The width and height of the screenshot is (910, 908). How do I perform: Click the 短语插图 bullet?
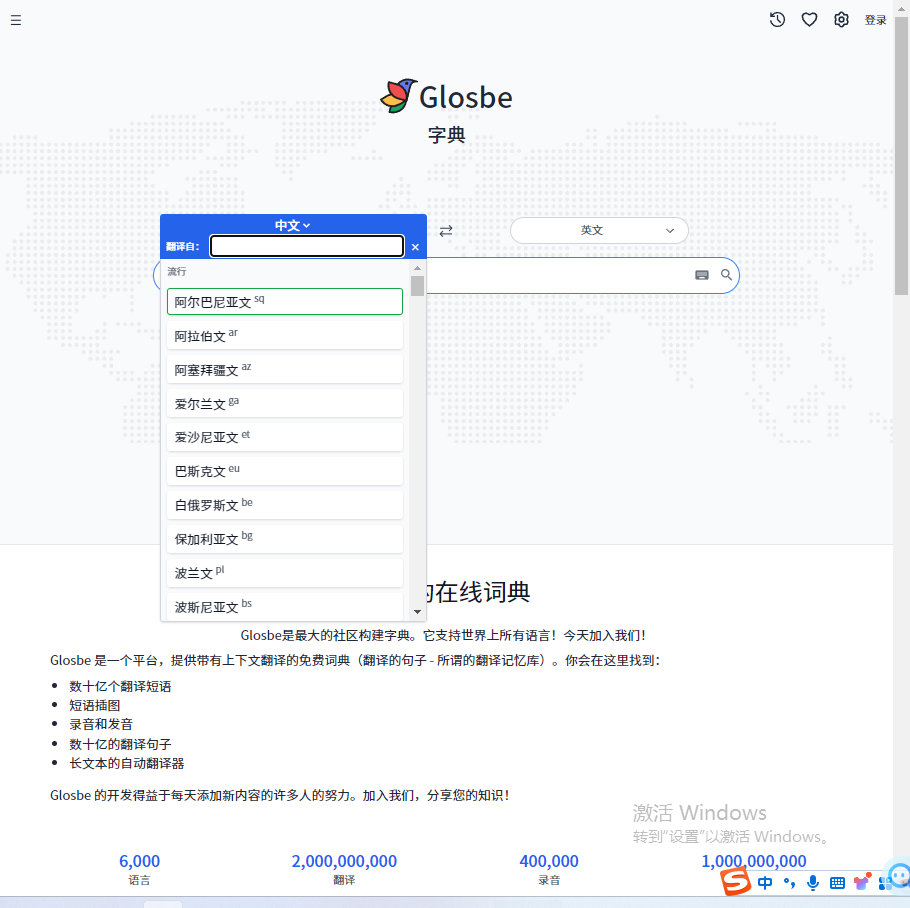(x=95, y=706)
